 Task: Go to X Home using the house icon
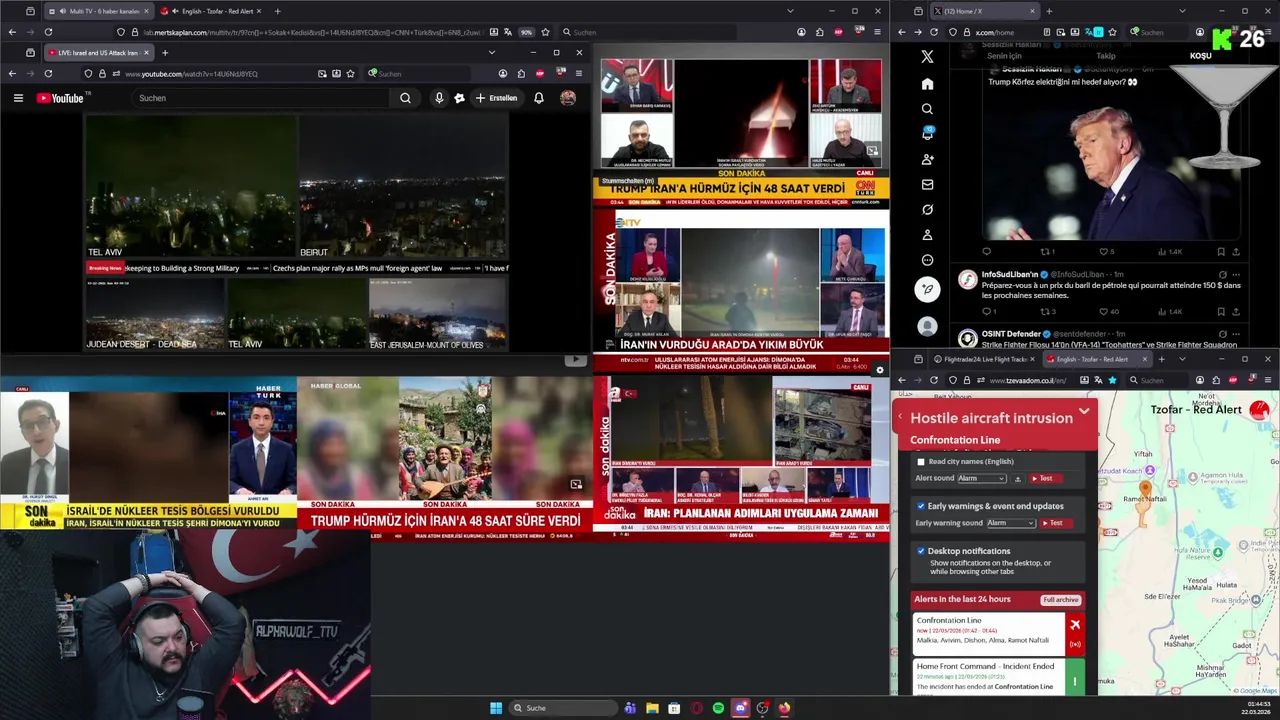point(927,84)
